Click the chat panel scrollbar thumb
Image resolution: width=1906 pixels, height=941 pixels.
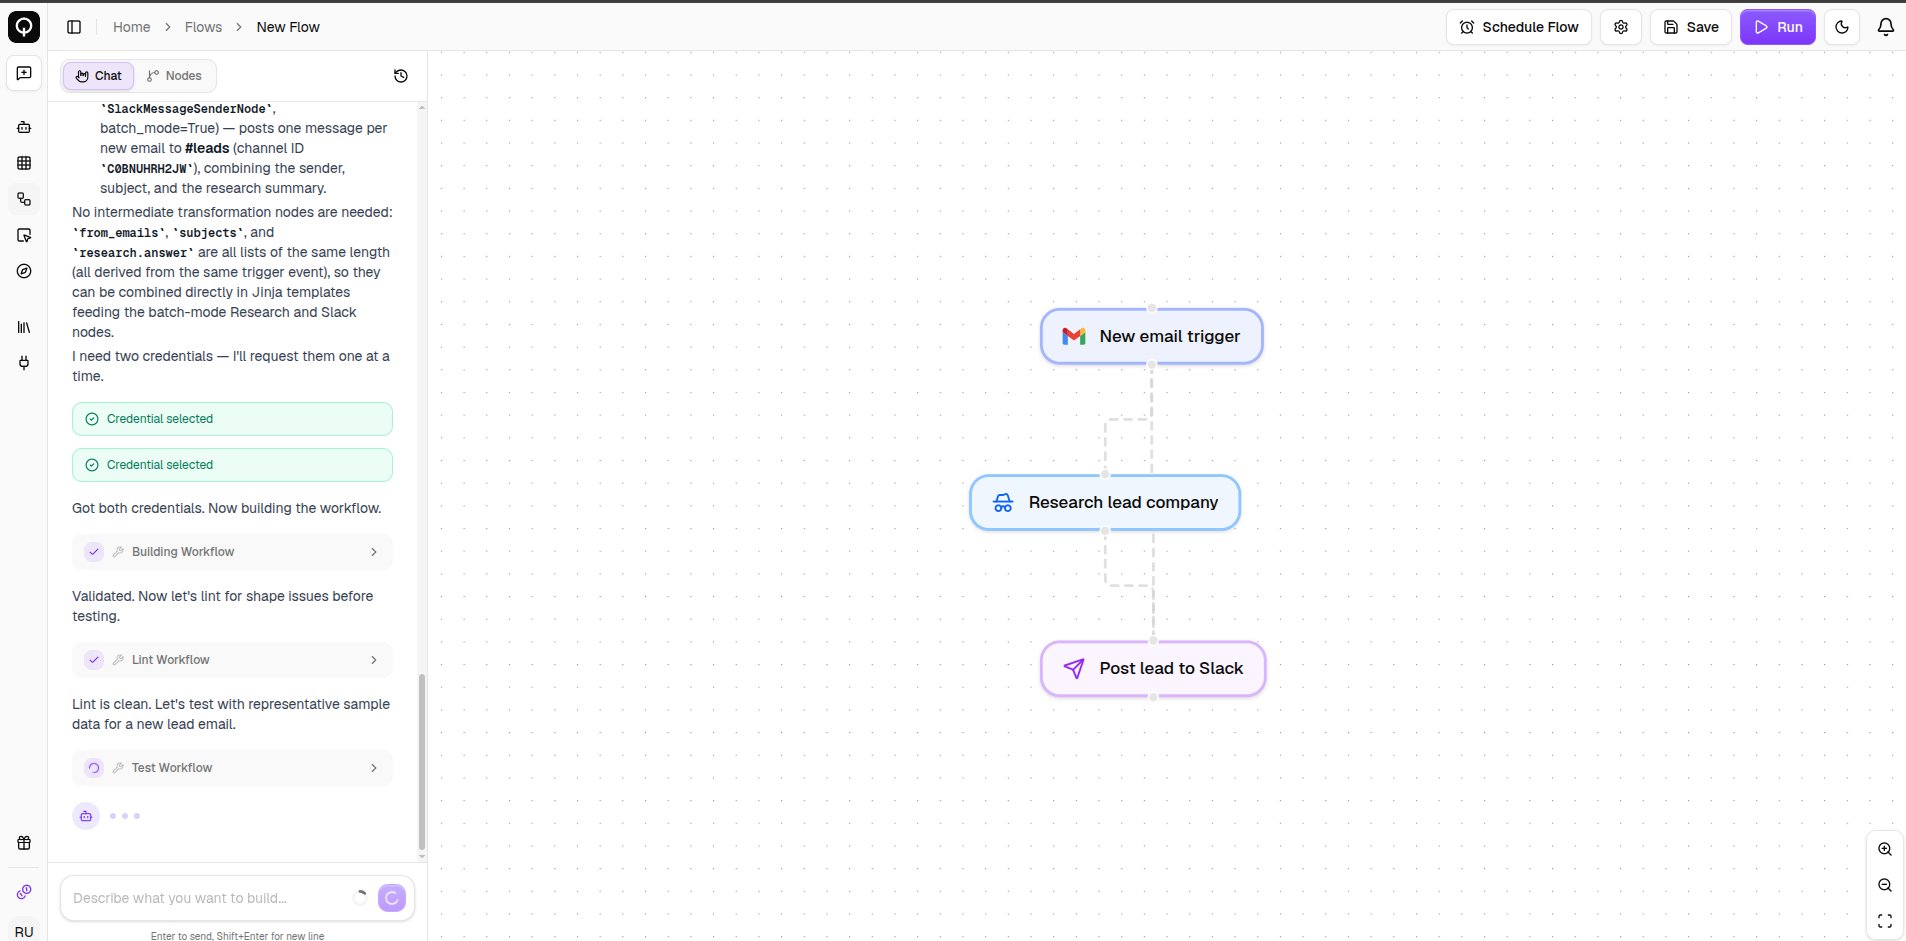pyautogui.click(x=422, y=762)
